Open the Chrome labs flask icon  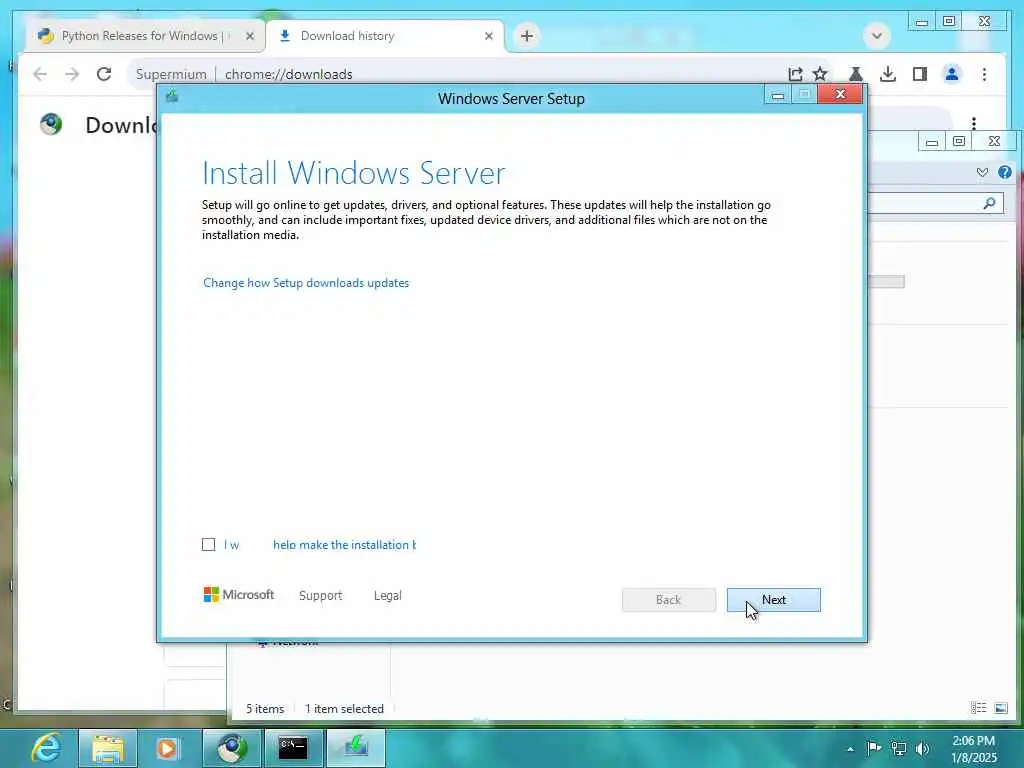tap(856, 74)
